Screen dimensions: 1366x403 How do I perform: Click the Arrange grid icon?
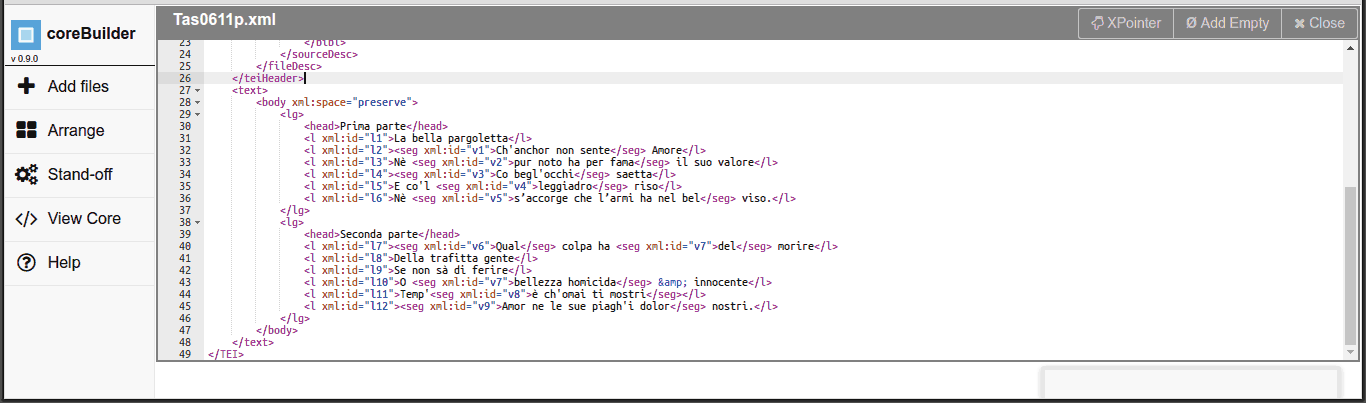pos(27,130)
